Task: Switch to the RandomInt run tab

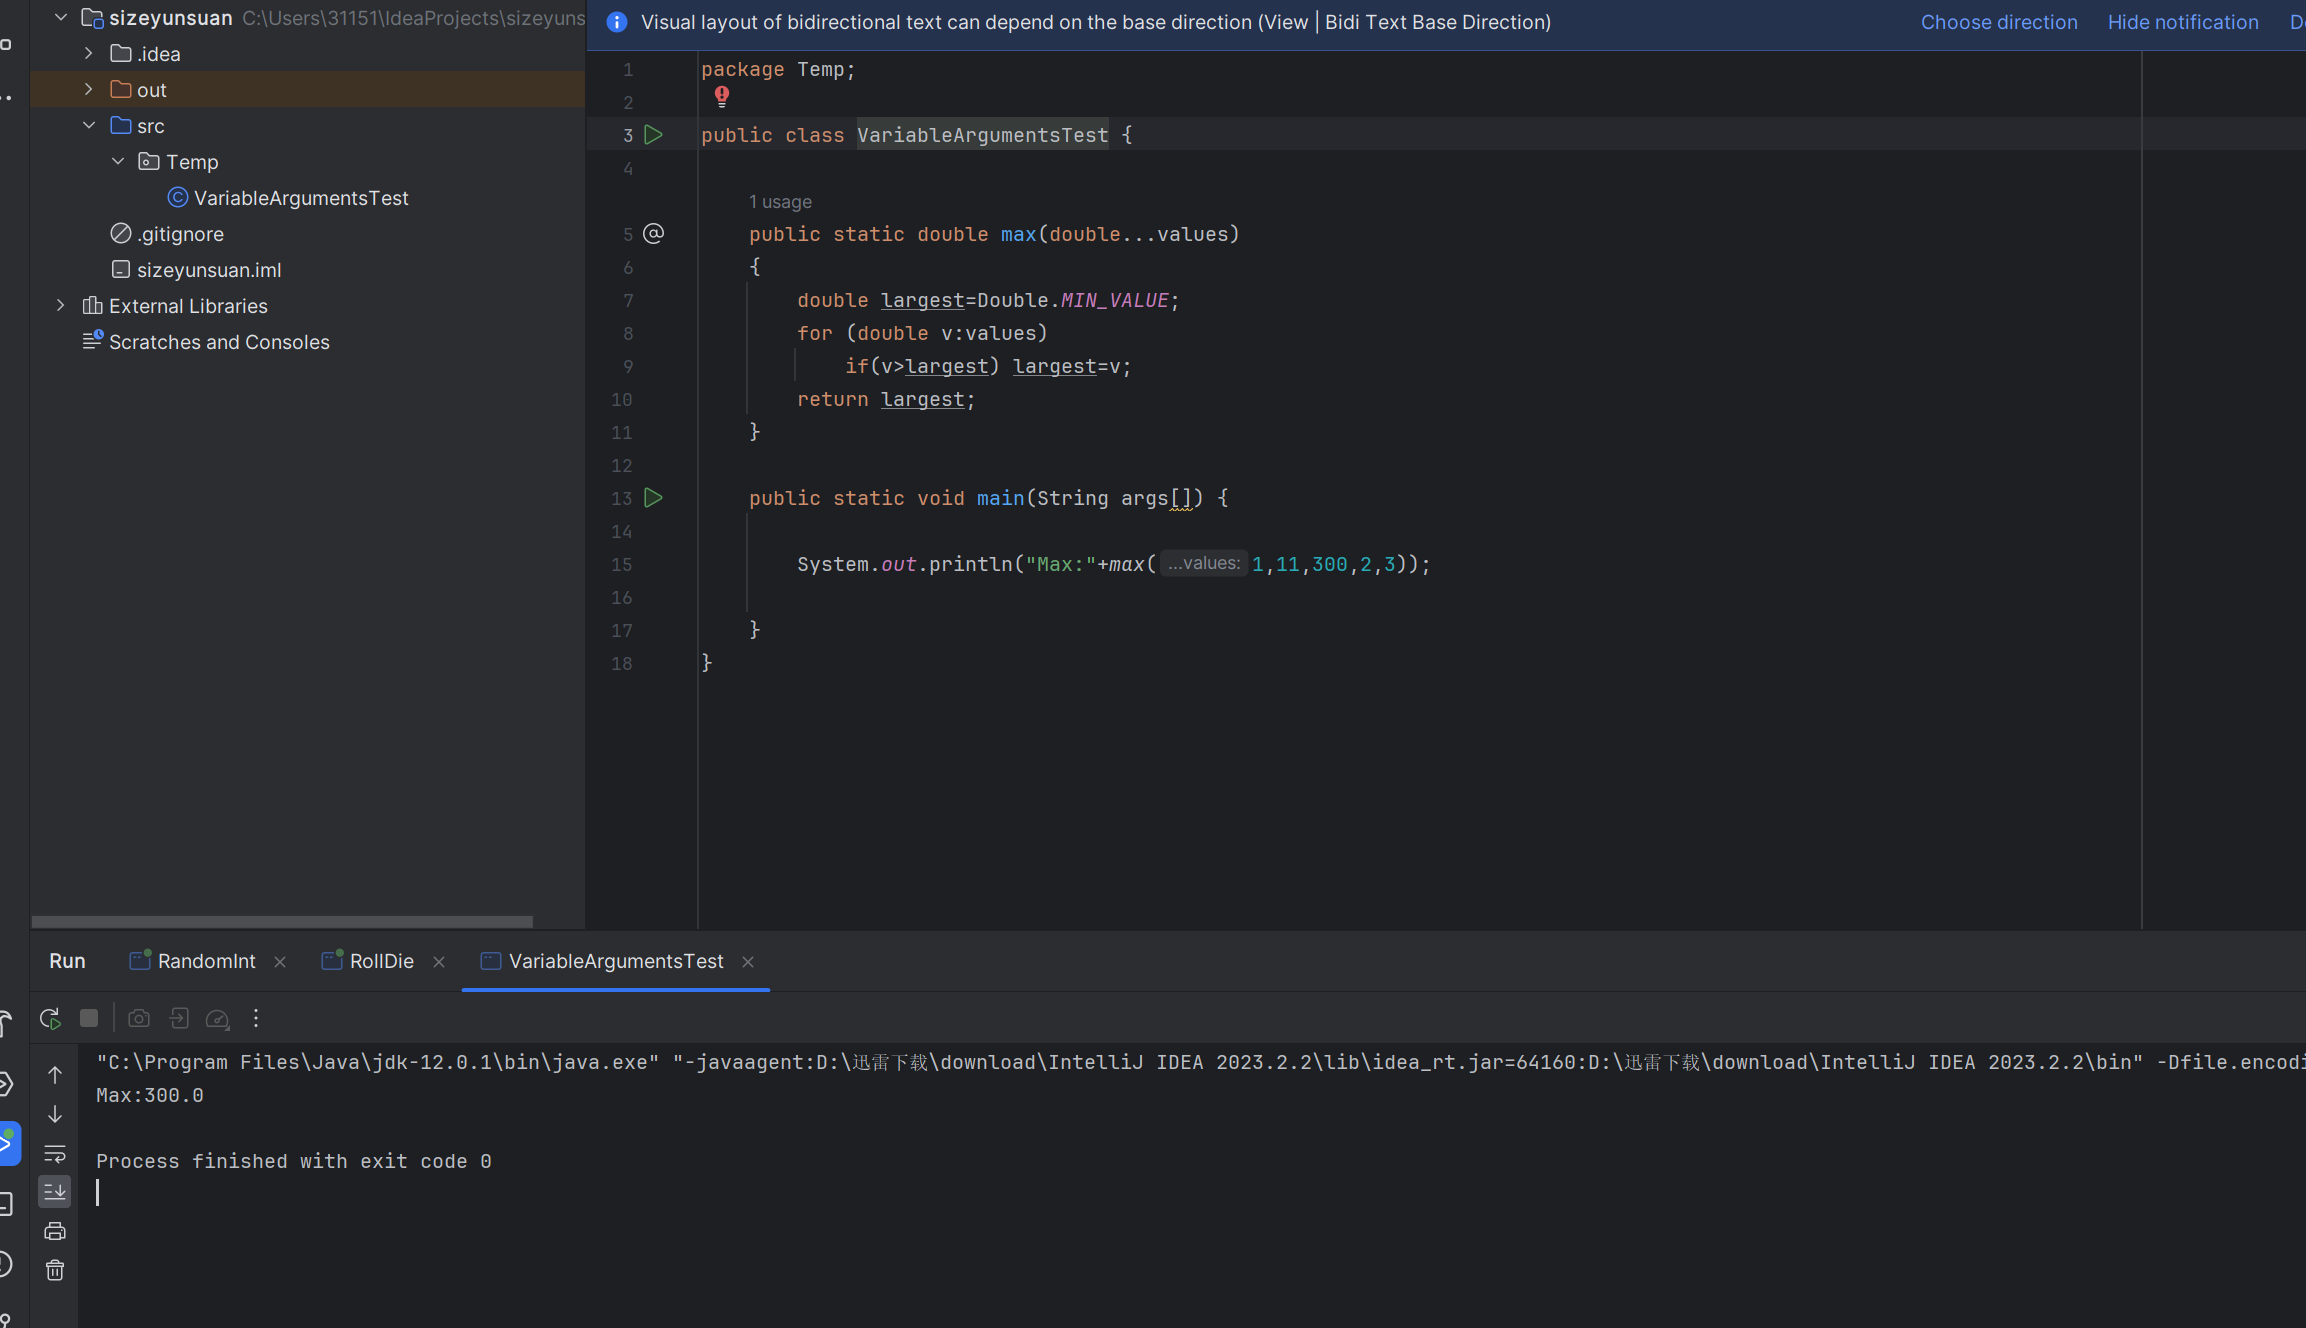Action: (206, 961)
